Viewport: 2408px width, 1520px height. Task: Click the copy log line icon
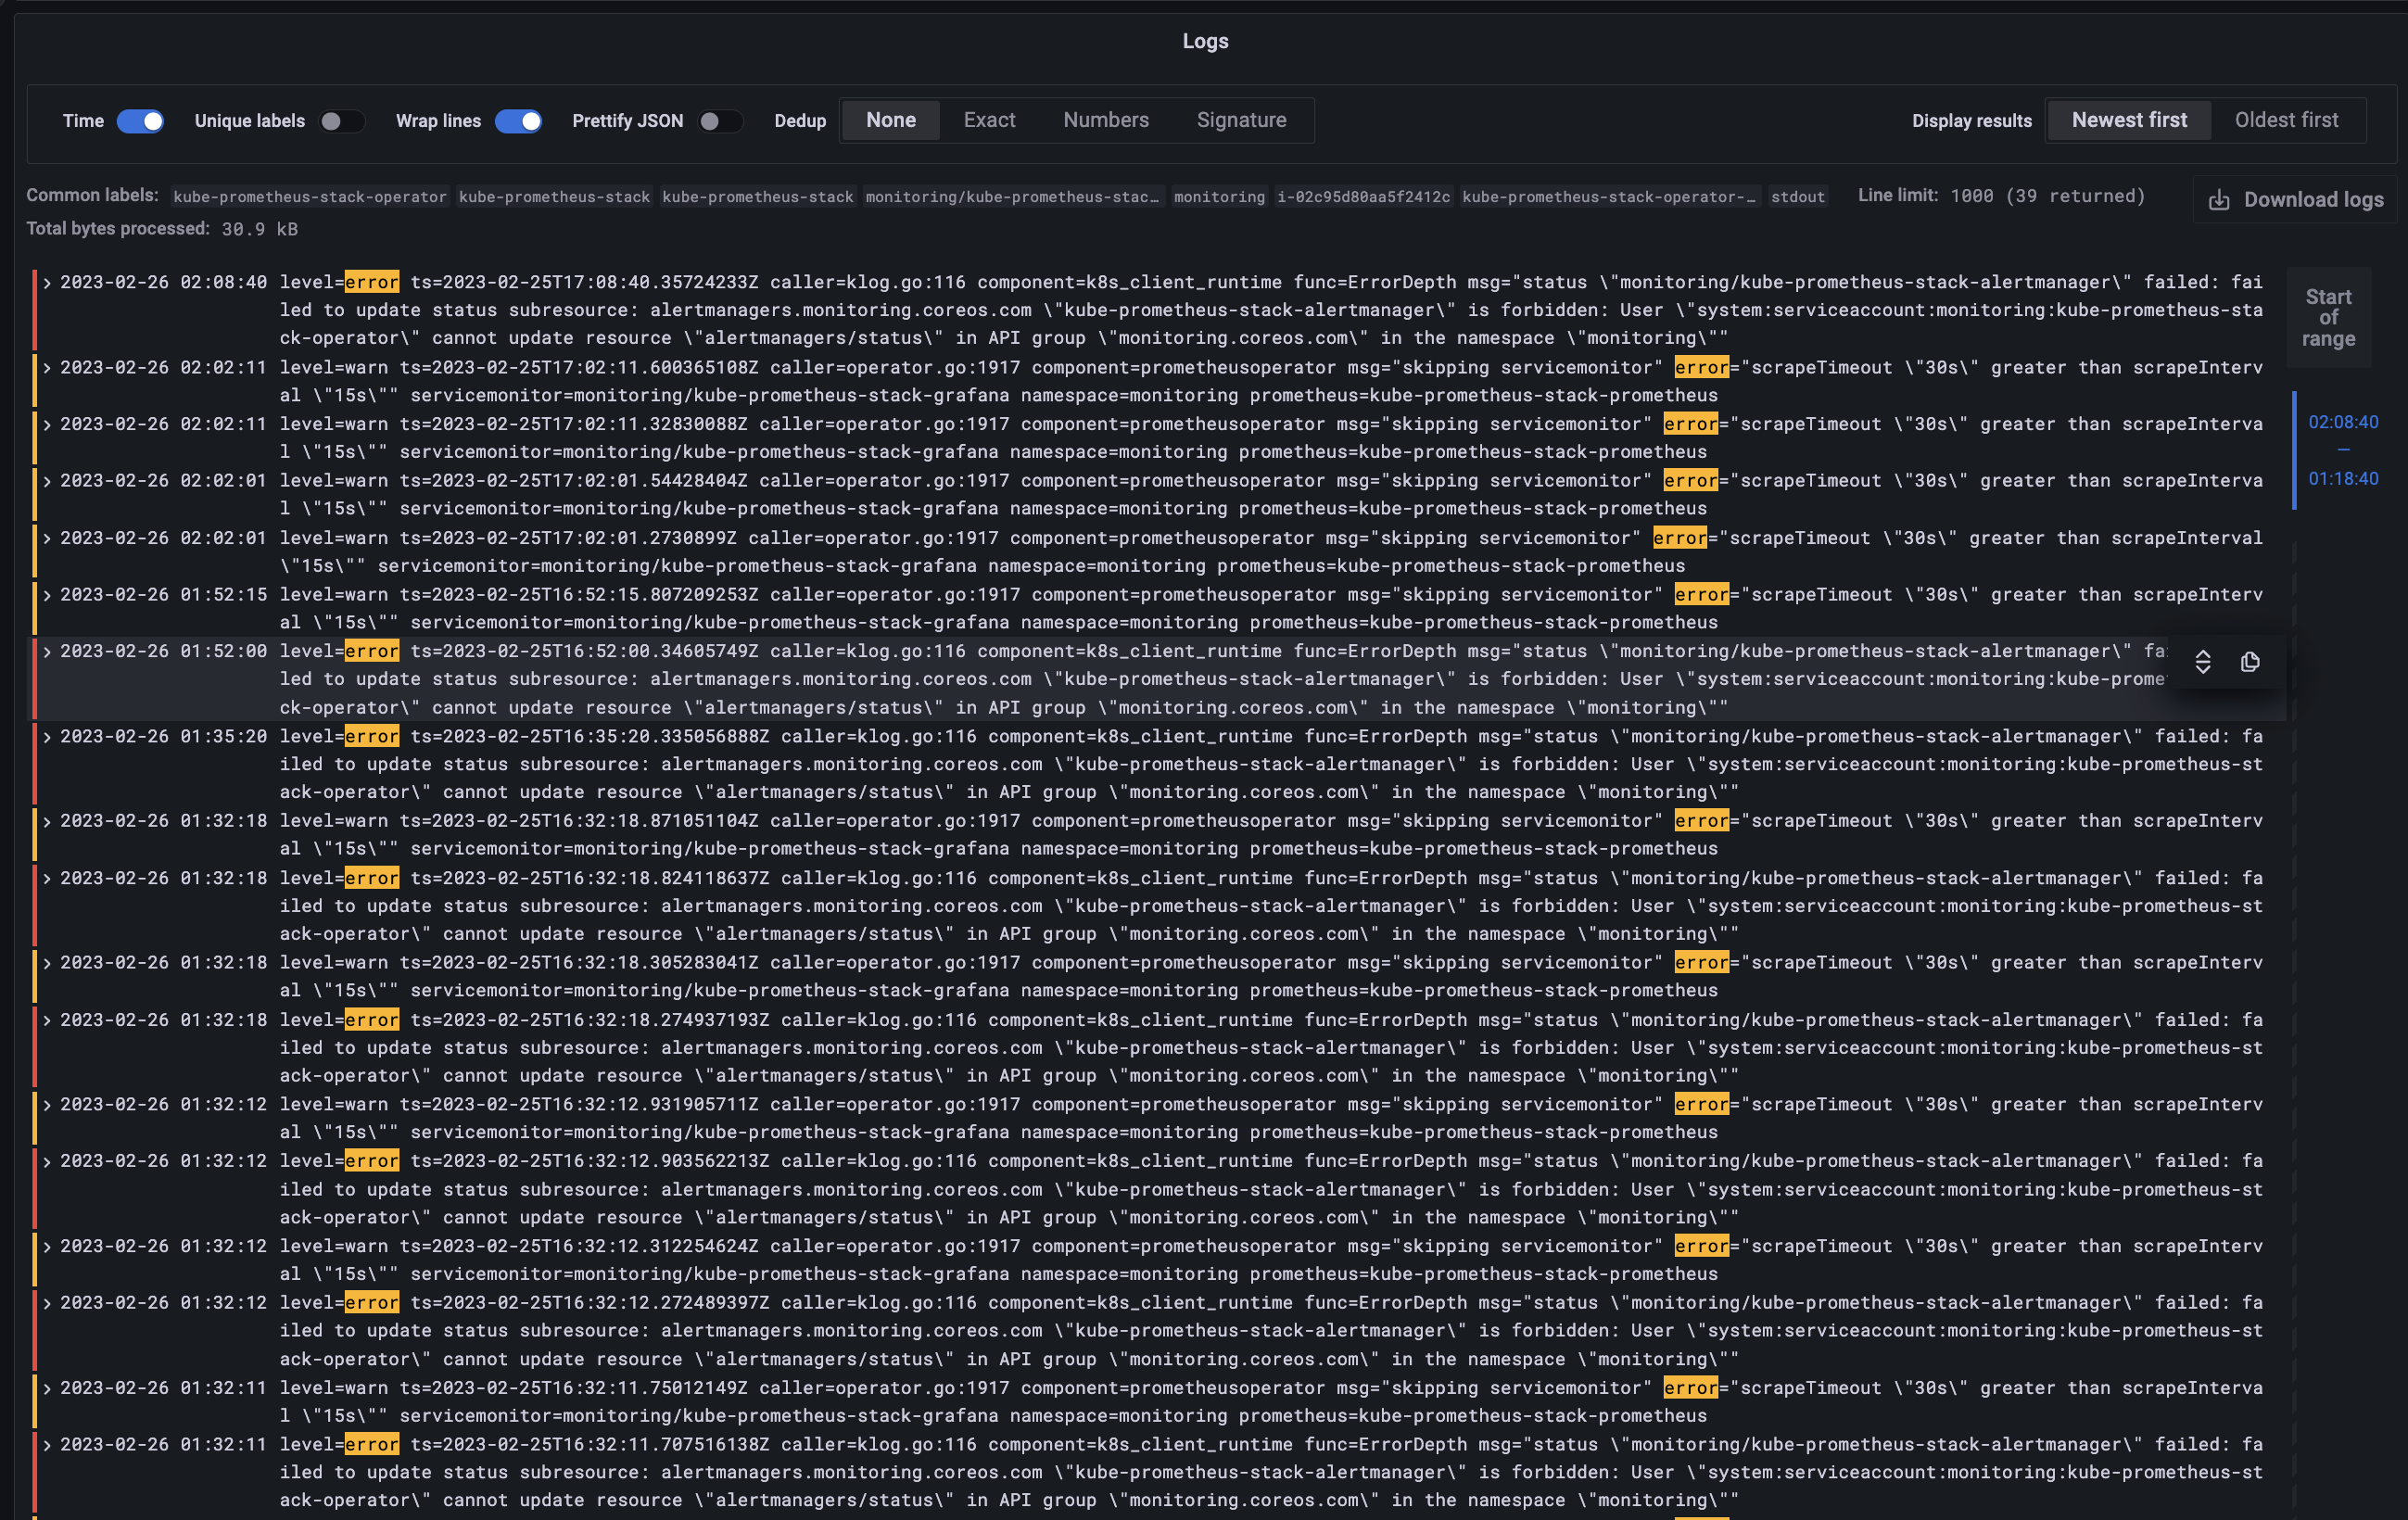[x=2250, y=662]
